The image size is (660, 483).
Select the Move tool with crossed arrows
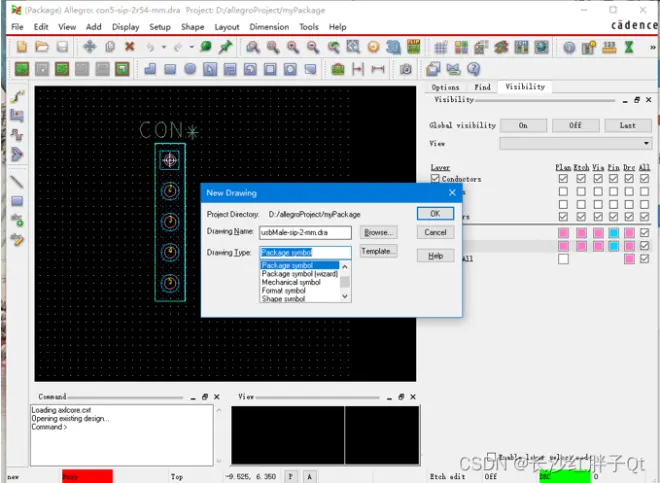pyautogui.click(x=89, y=46)
